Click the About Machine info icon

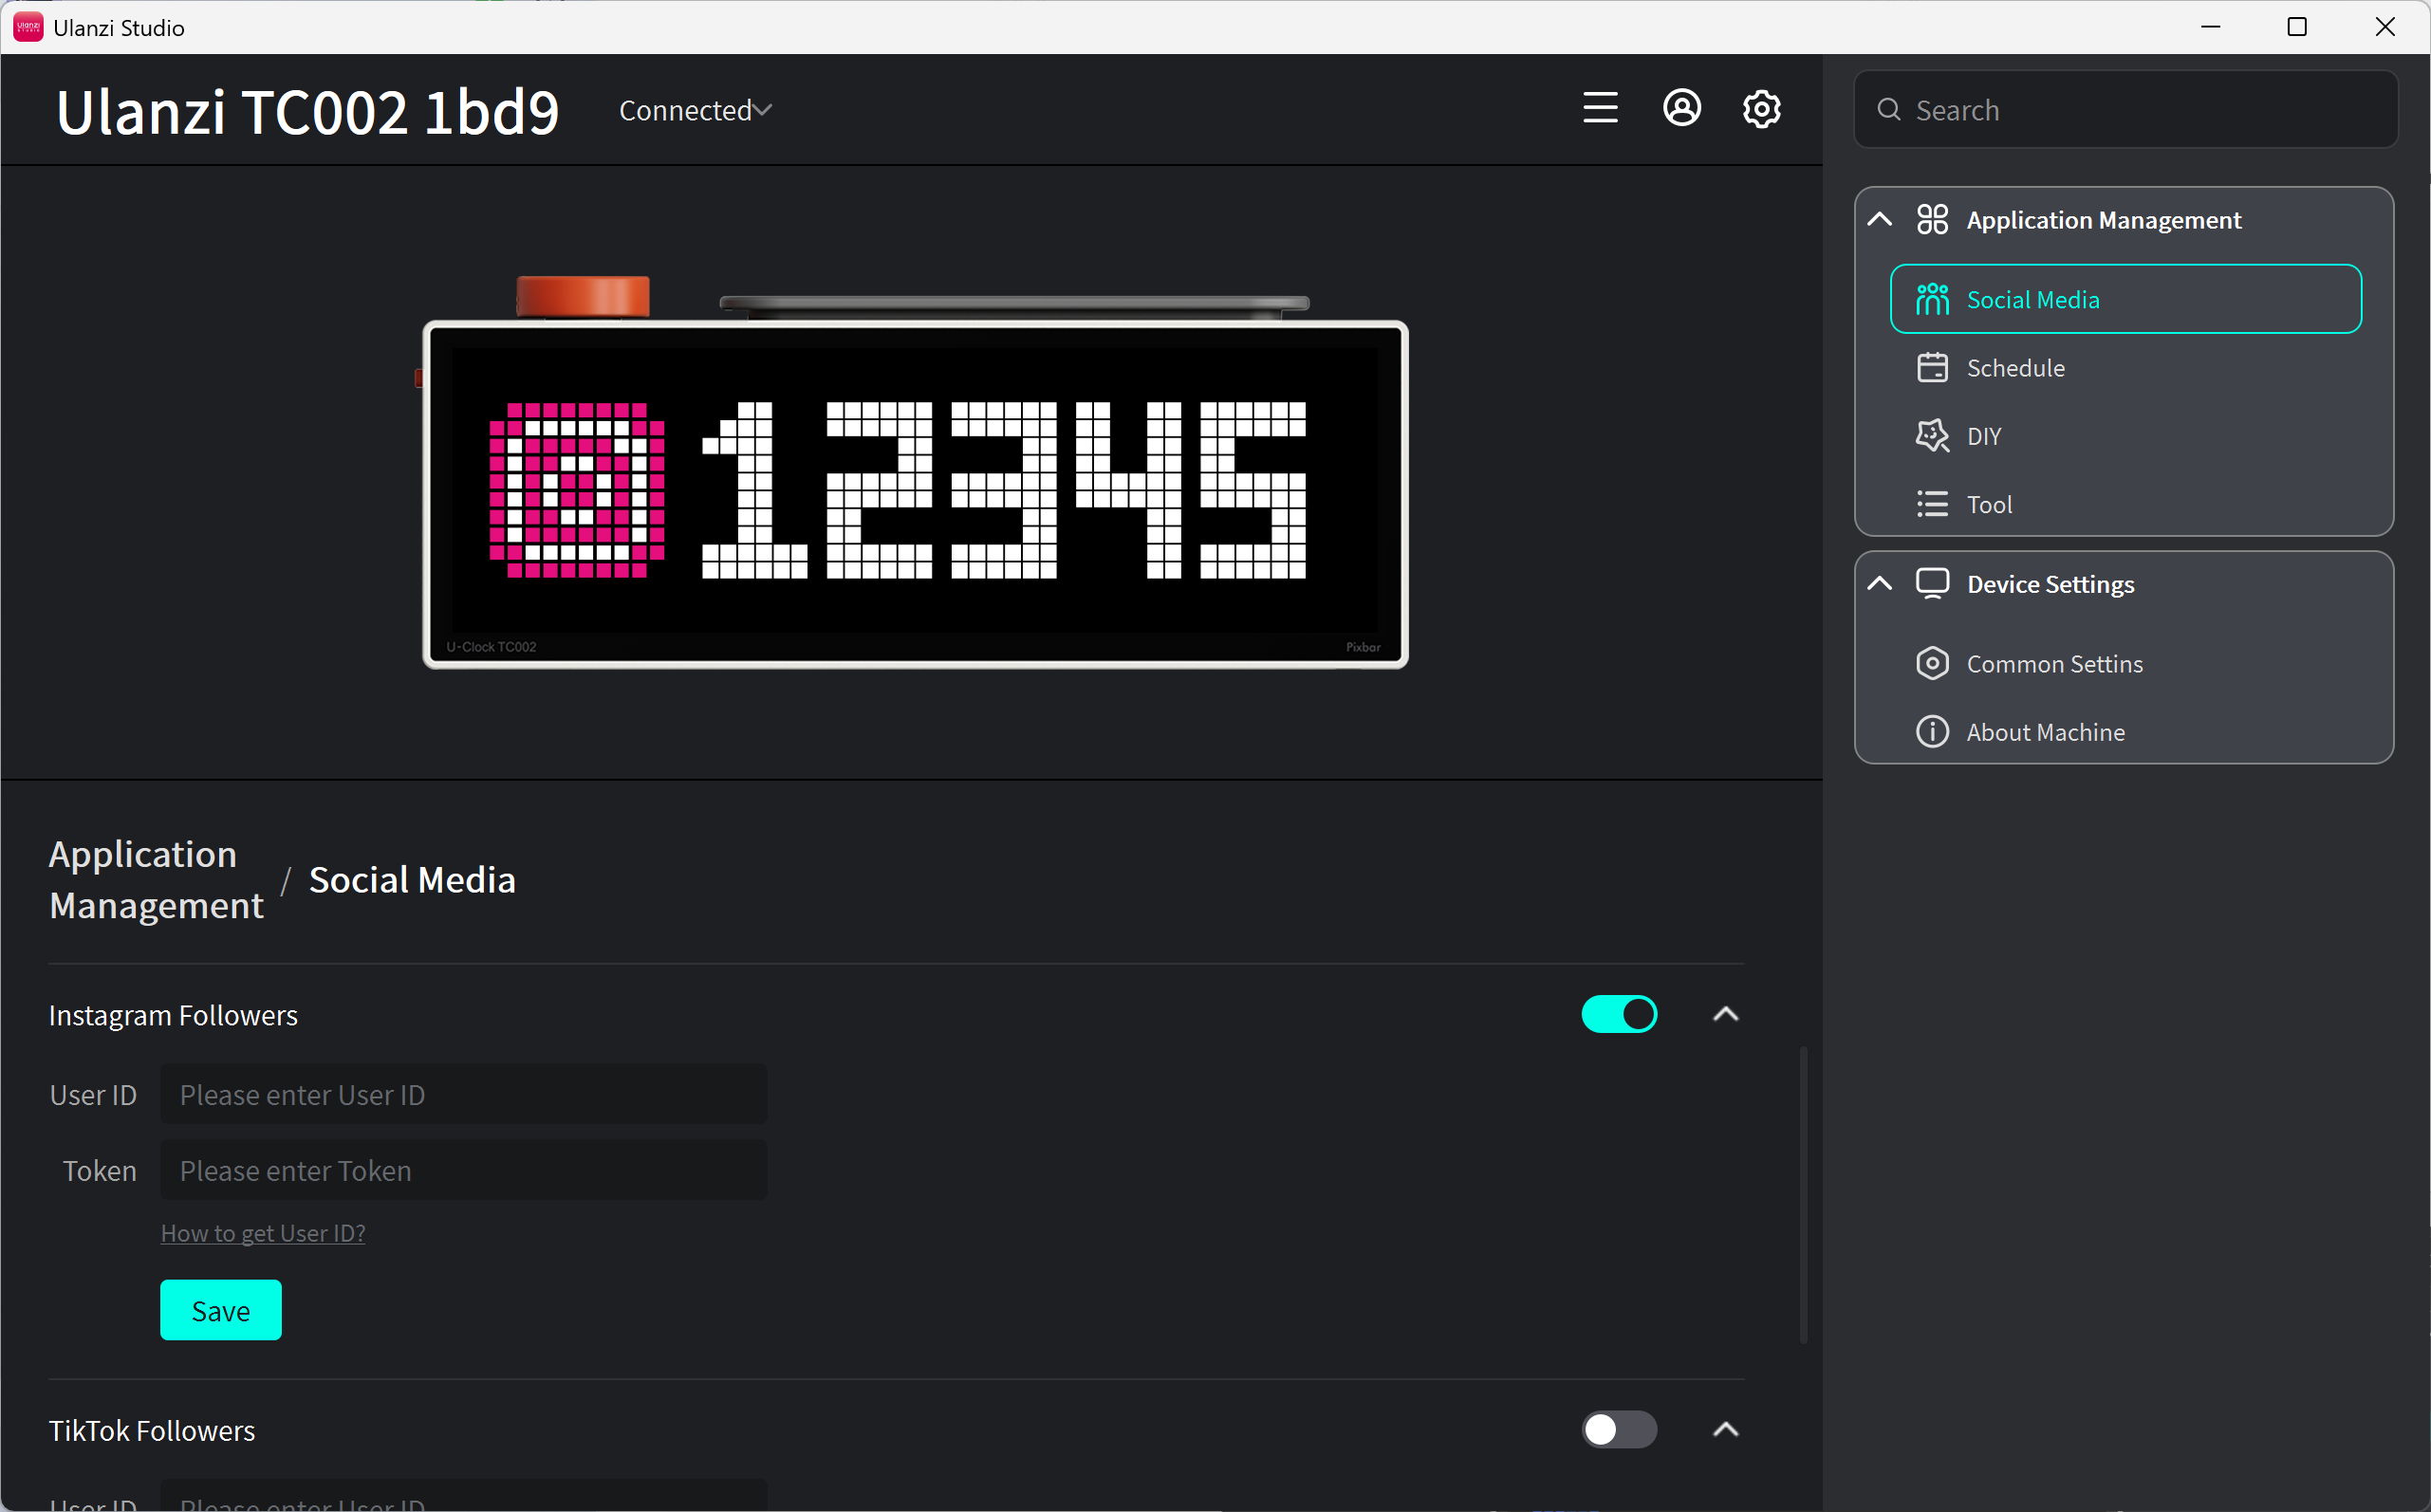(x=1932, y=731)
